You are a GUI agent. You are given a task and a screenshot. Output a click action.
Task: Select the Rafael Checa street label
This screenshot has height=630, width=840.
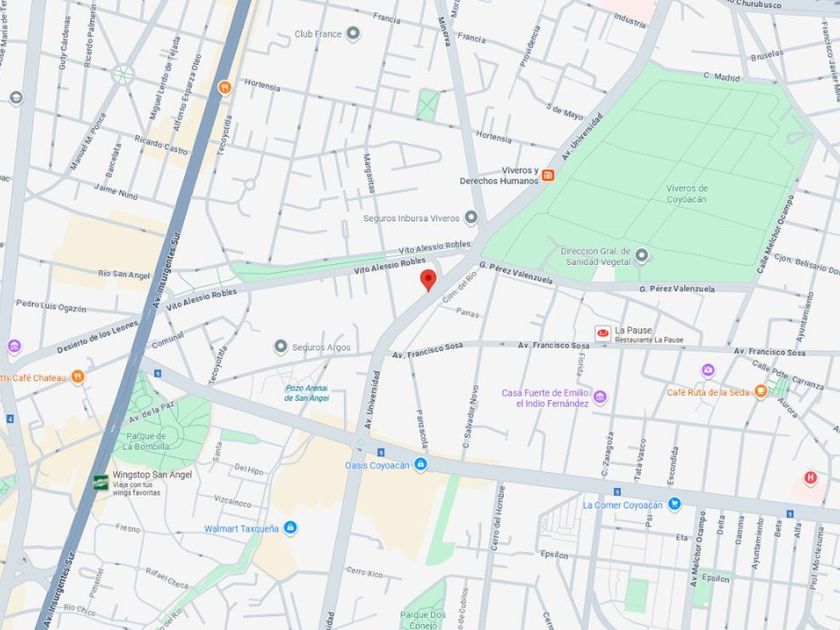point(167,578)
